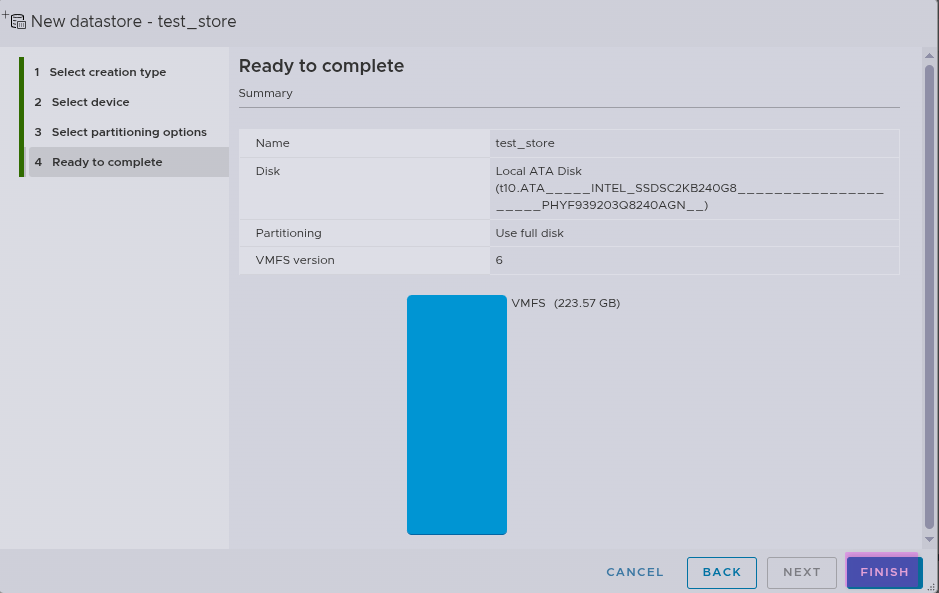Screen dimensions: 939x593
Task: Click the Summary section label
Action: point(265,93)
